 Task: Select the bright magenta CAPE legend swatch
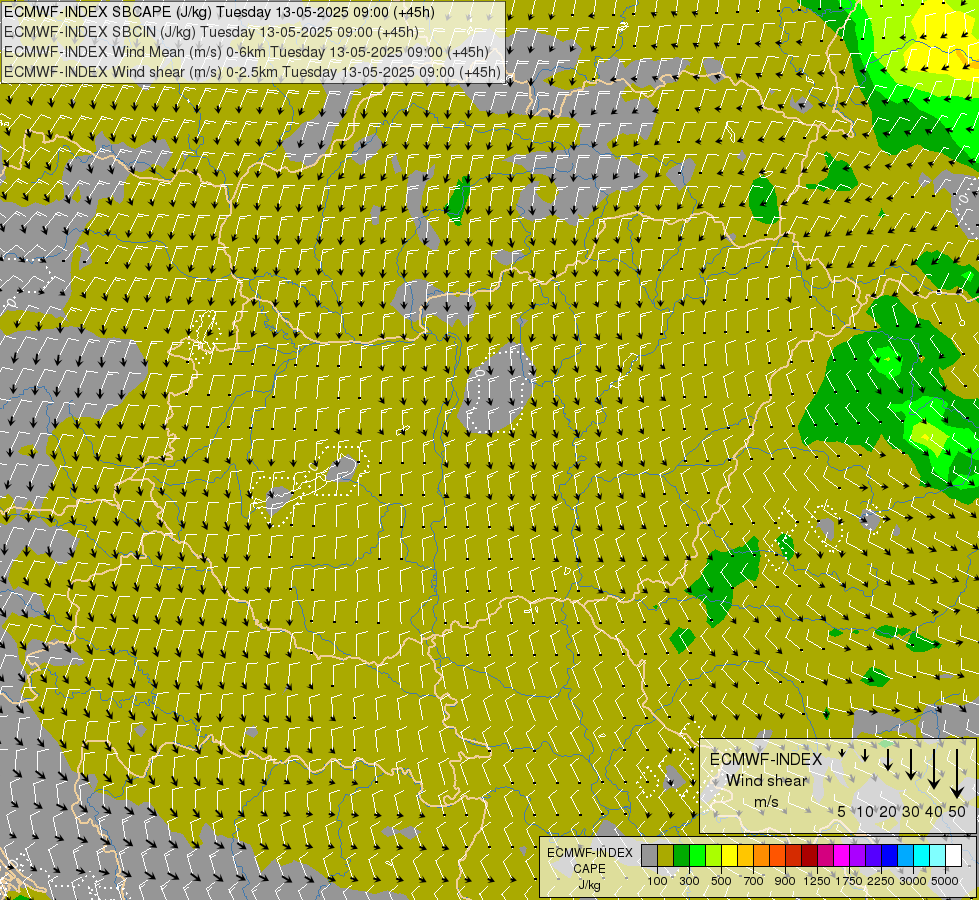point(841,856)
